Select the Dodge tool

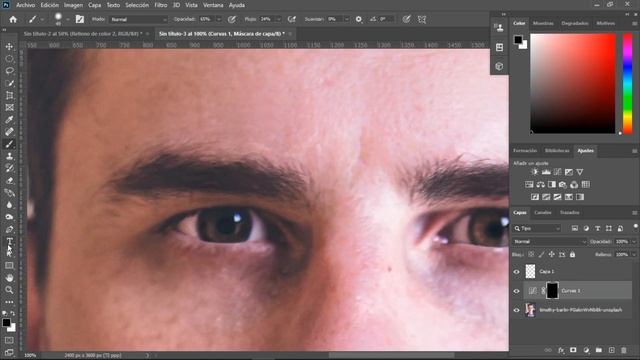[9, 217]
